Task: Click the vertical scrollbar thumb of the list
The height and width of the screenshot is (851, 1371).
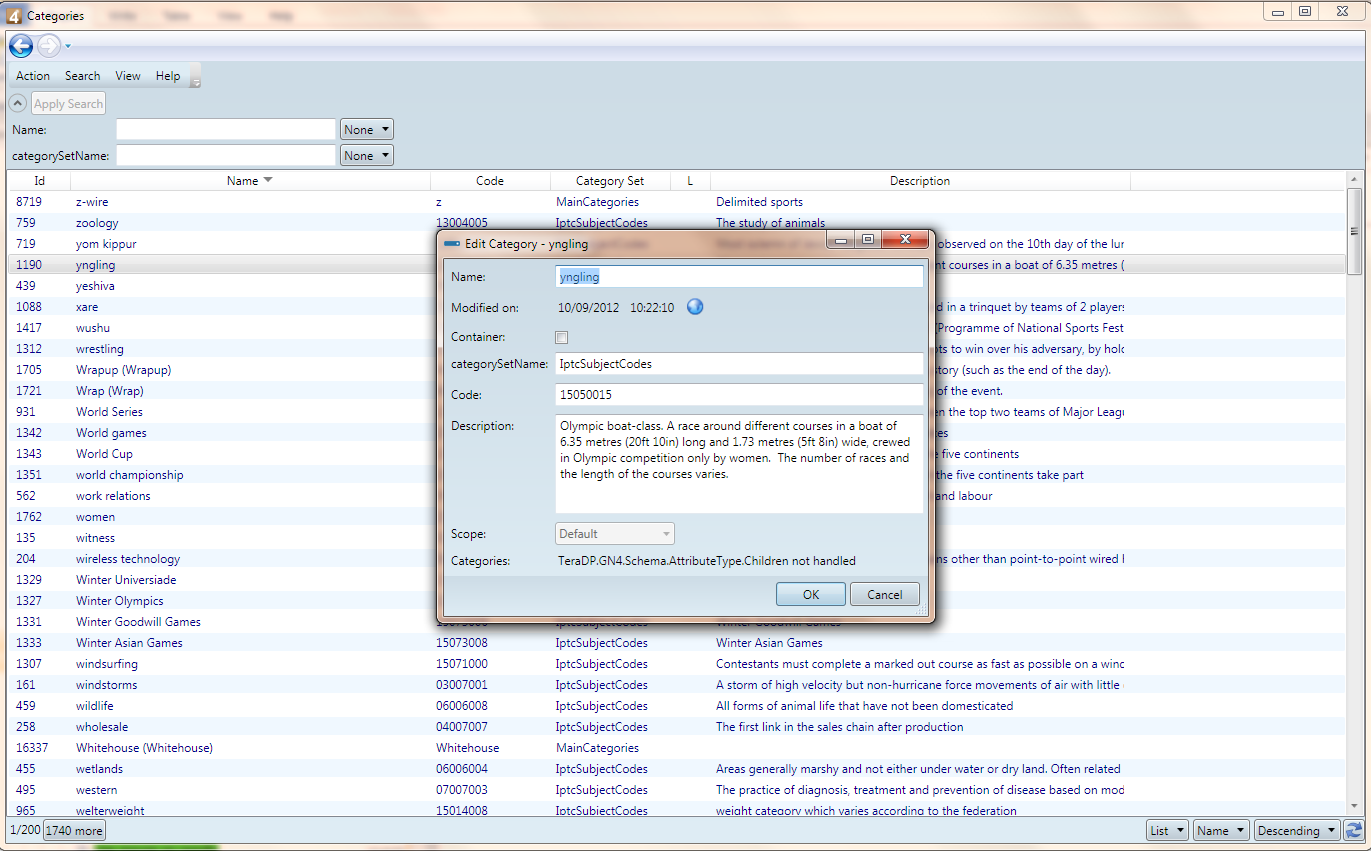Action: click(x=1354, y=231)
